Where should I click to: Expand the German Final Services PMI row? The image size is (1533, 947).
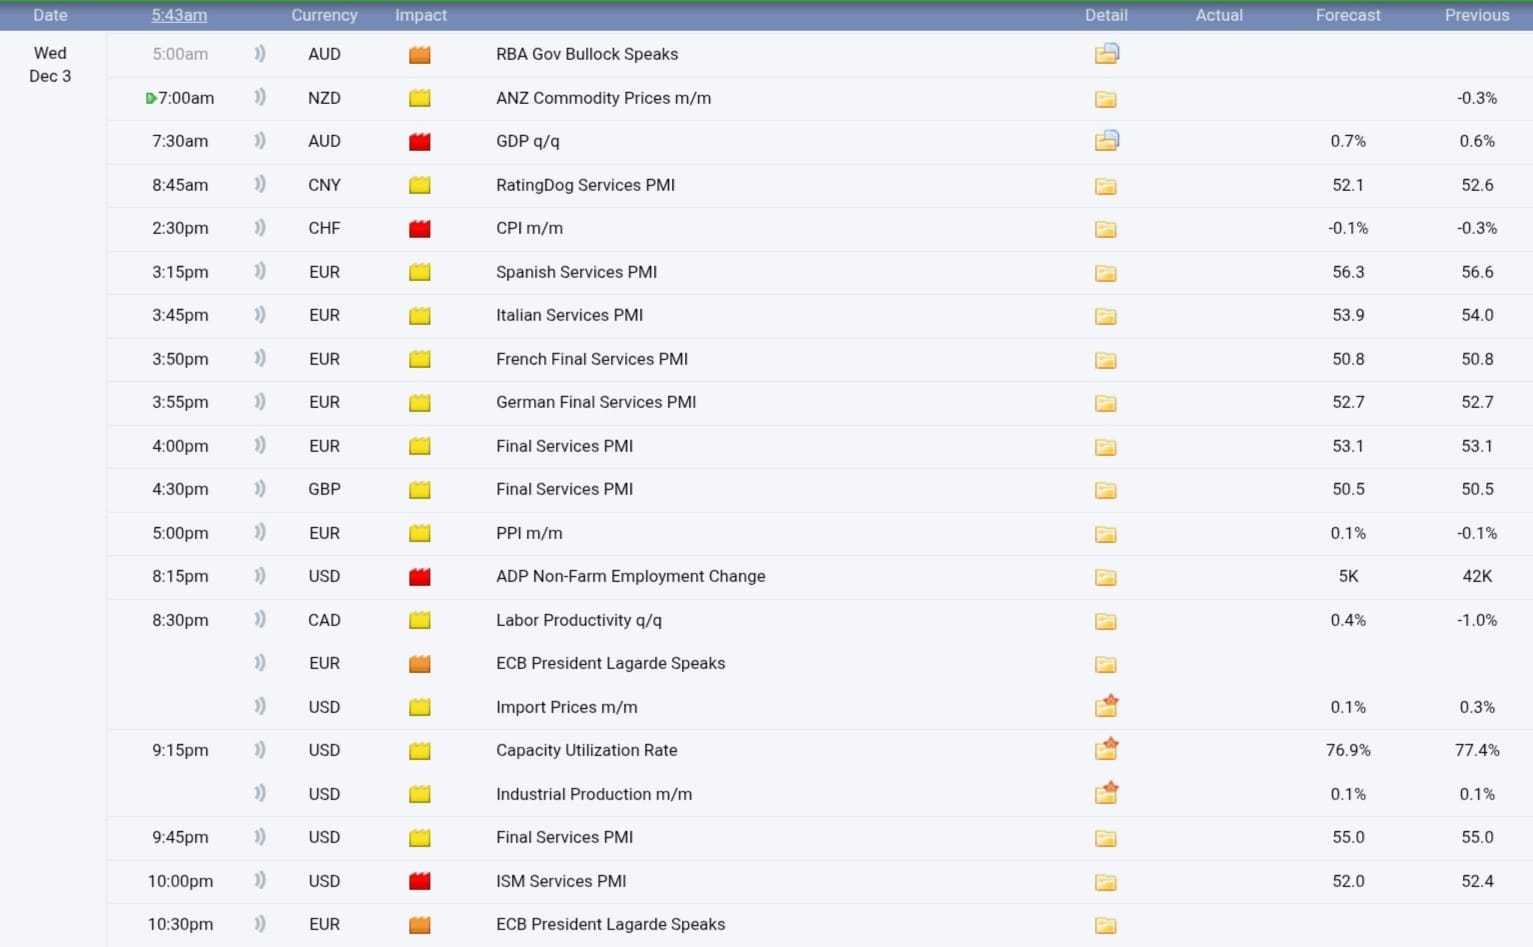pos(596,402)
